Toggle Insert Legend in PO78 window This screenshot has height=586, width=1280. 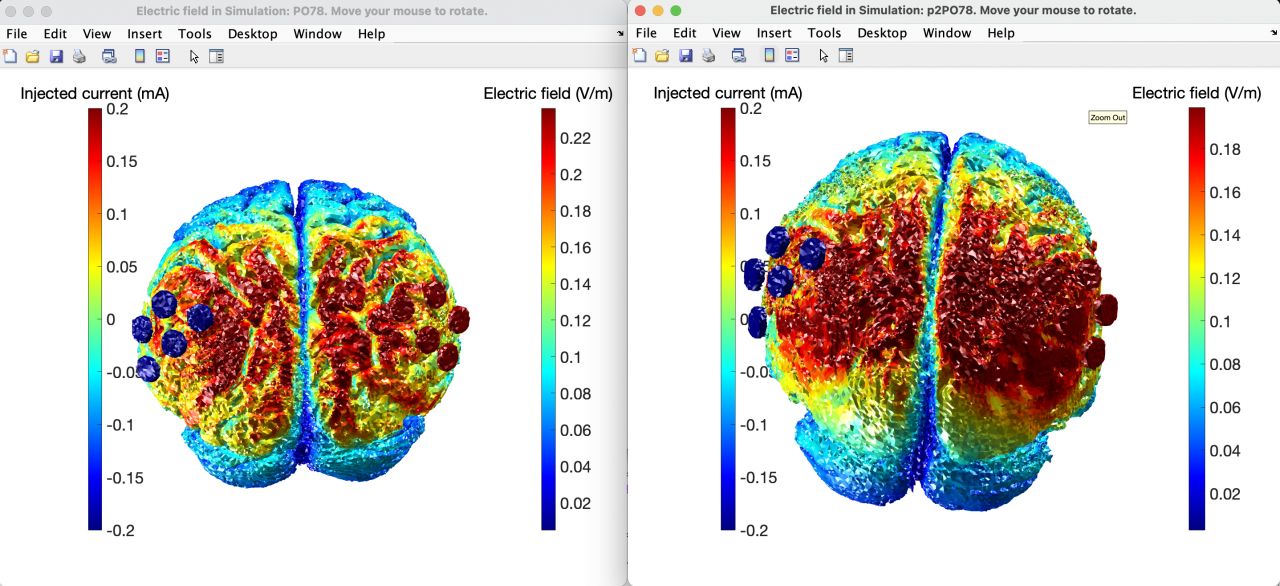163,56
